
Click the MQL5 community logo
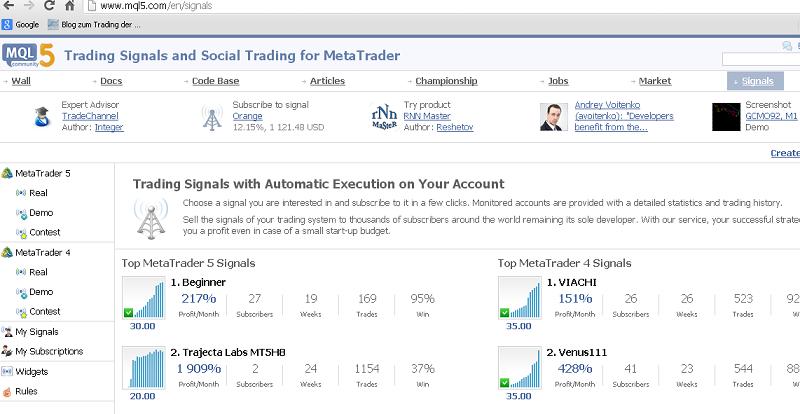[x=27, y=55]
